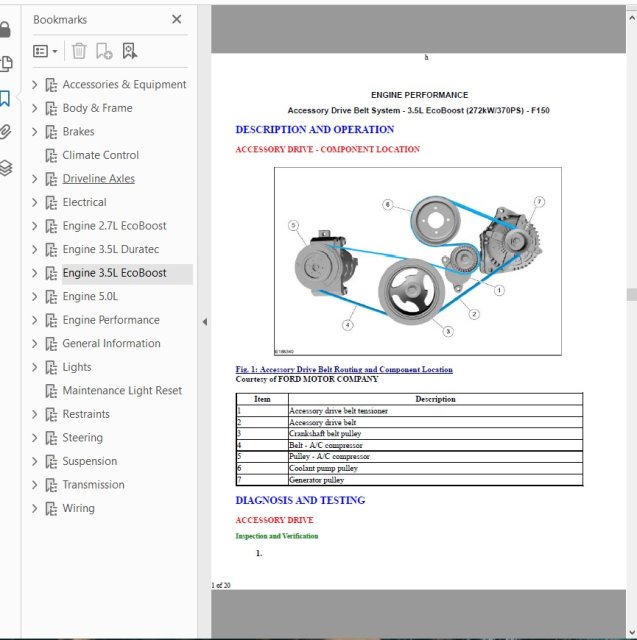The image size is (637, 640).
Task: Open the Engine Performance bookmark label
Action: pyautogui.click(x=111, y=320)
